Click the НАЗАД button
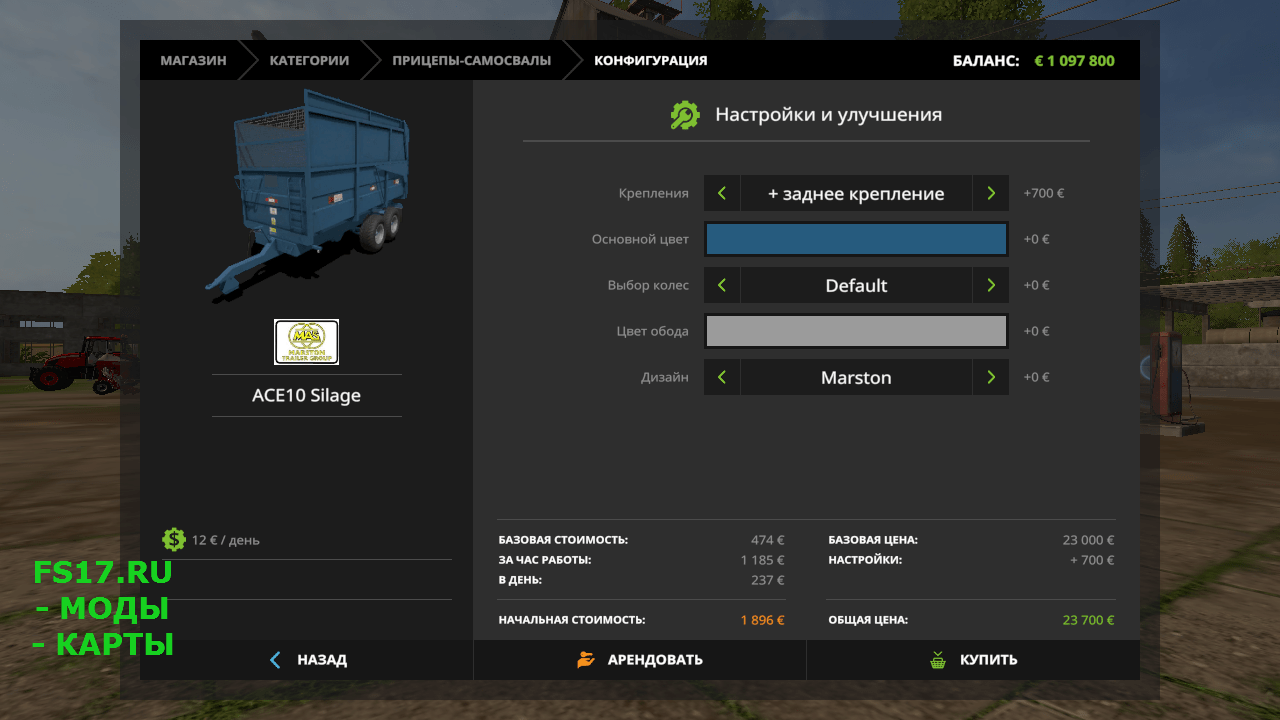This screenshot has width=1280, height=720. (306, 660)
